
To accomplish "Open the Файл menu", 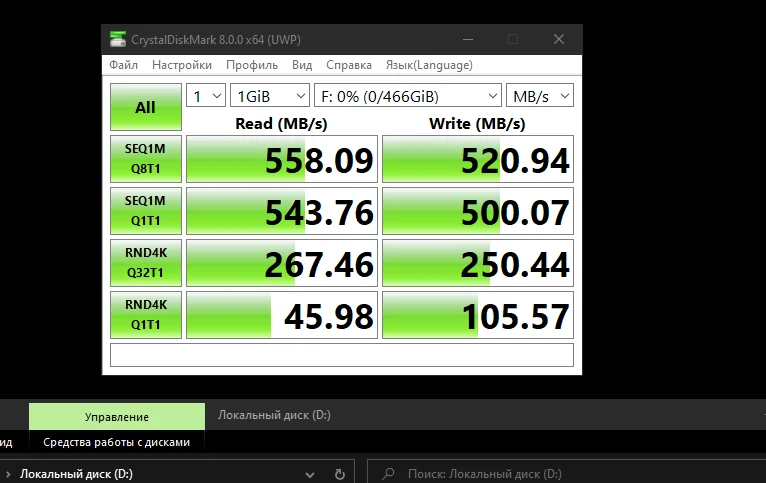I will pyautogui.click(x=124, y=65).
